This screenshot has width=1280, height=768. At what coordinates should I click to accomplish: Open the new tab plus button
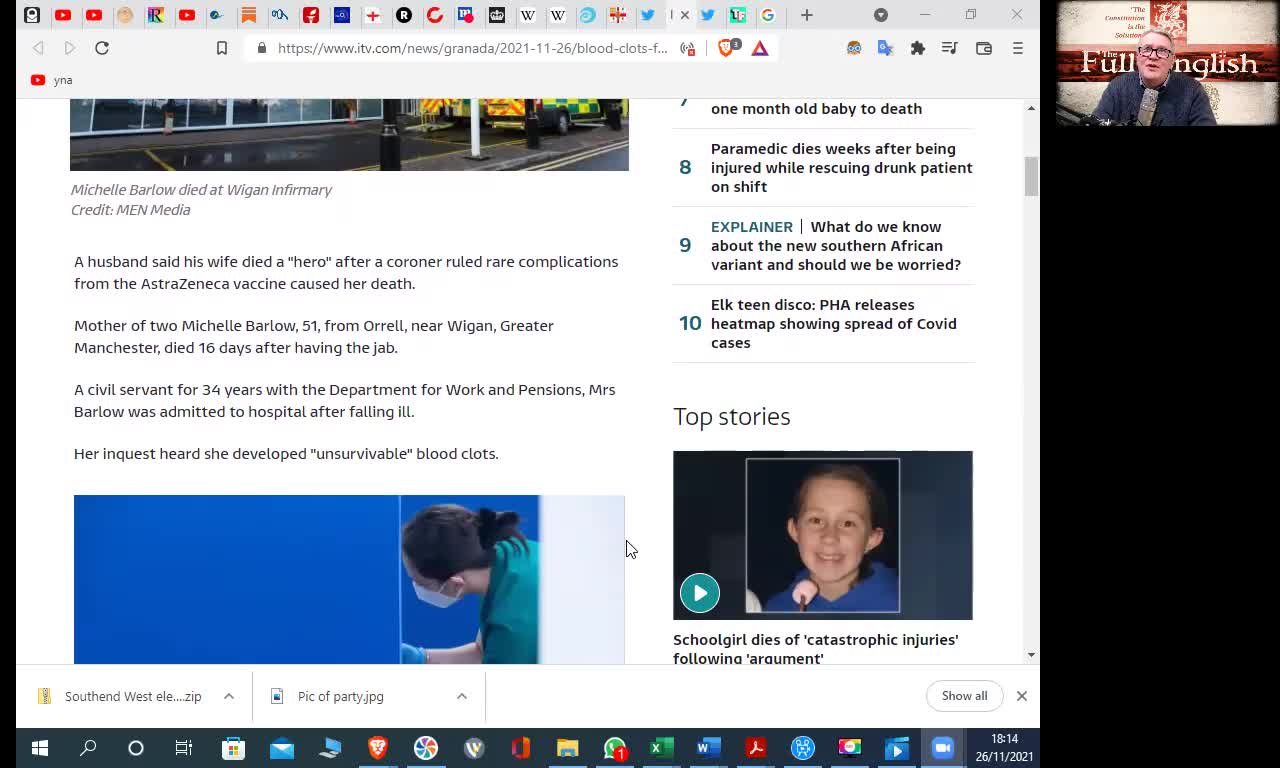tap(807, 15)
